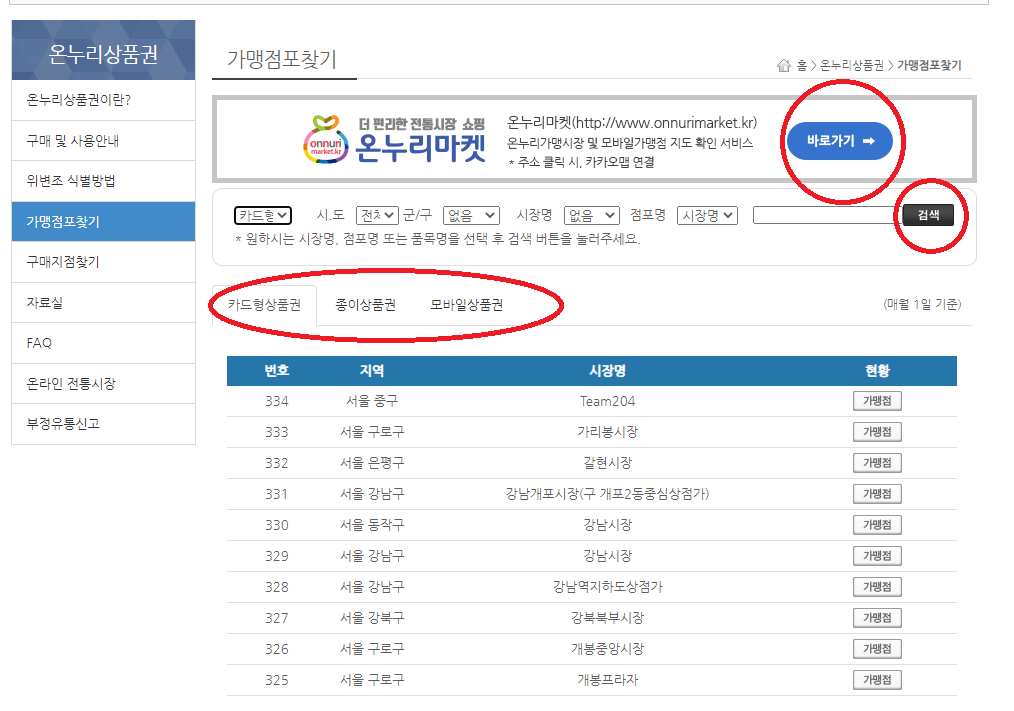The width and height of the screenshot is (1014, 711).
Task: Click the 온누리상품권 breadcrumb link
Action: (852, 65)
